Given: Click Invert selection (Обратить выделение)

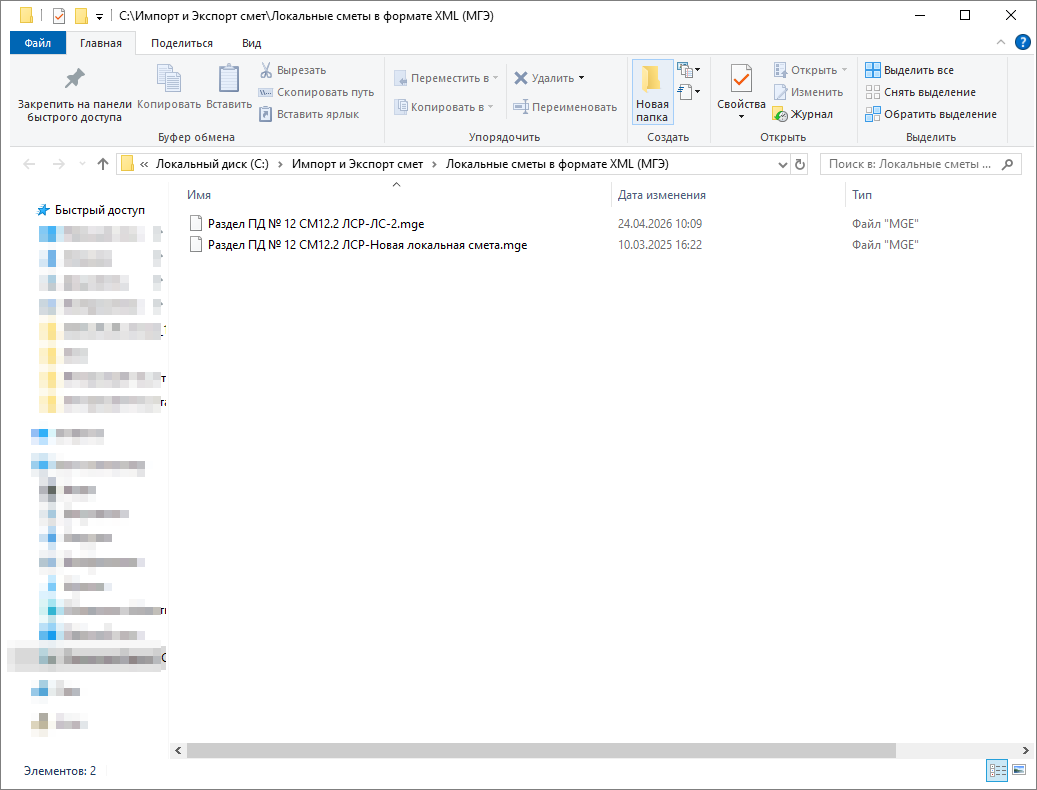Looking at the screenshot, I should (931, 114).
